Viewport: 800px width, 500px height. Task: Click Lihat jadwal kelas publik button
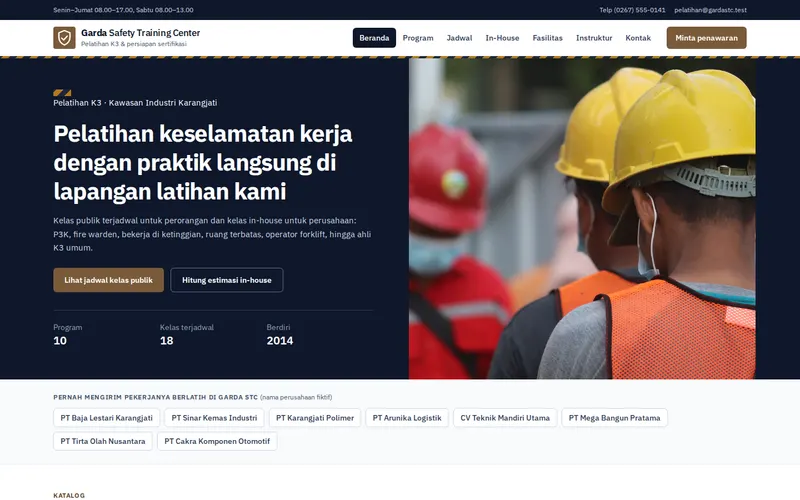108,280
